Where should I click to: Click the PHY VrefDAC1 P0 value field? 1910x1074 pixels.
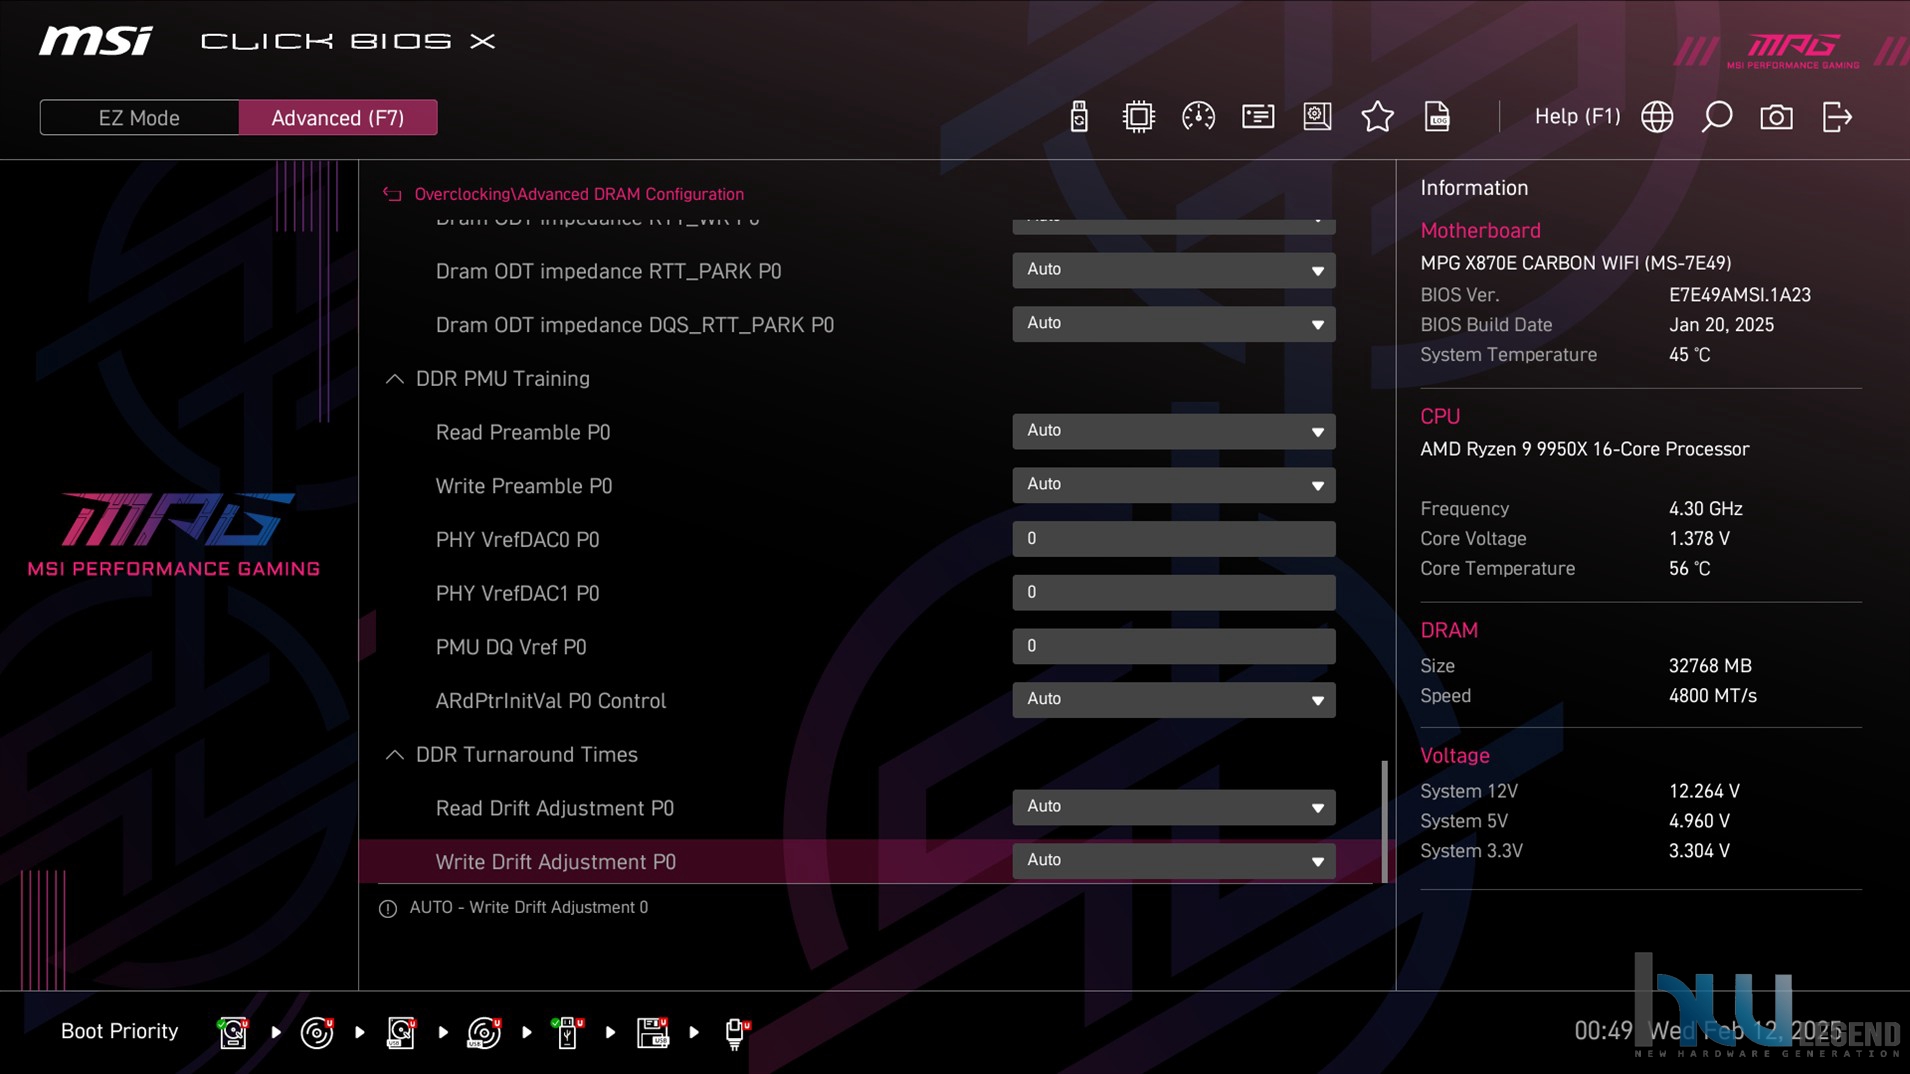pos(1173,593)
